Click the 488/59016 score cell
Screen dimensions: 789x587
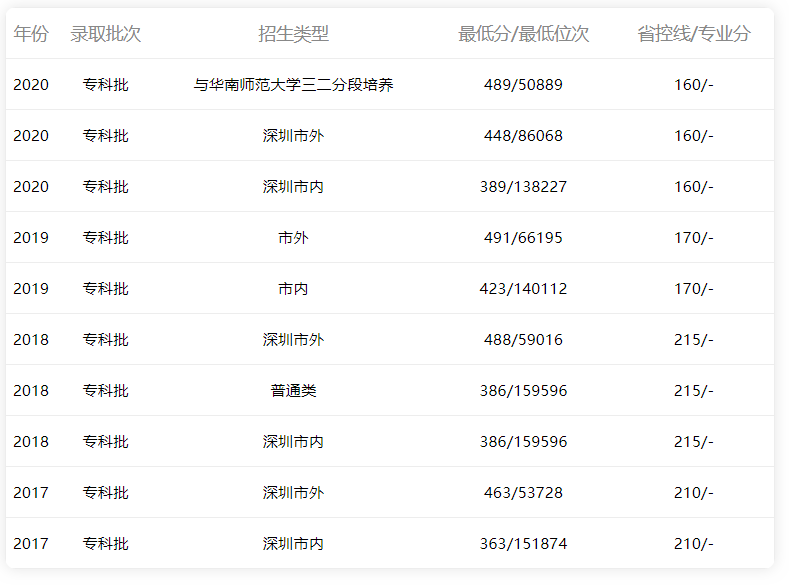523,340
